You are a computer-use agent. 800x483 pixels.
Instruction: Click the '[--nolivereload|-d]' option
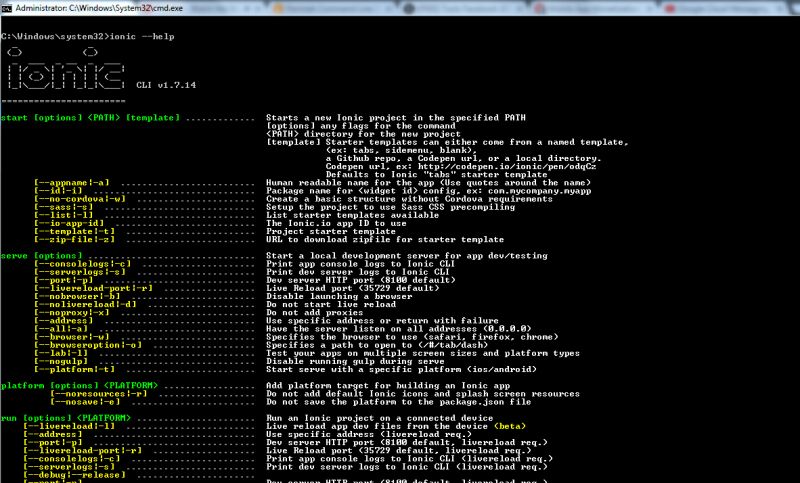coord(85,304)
